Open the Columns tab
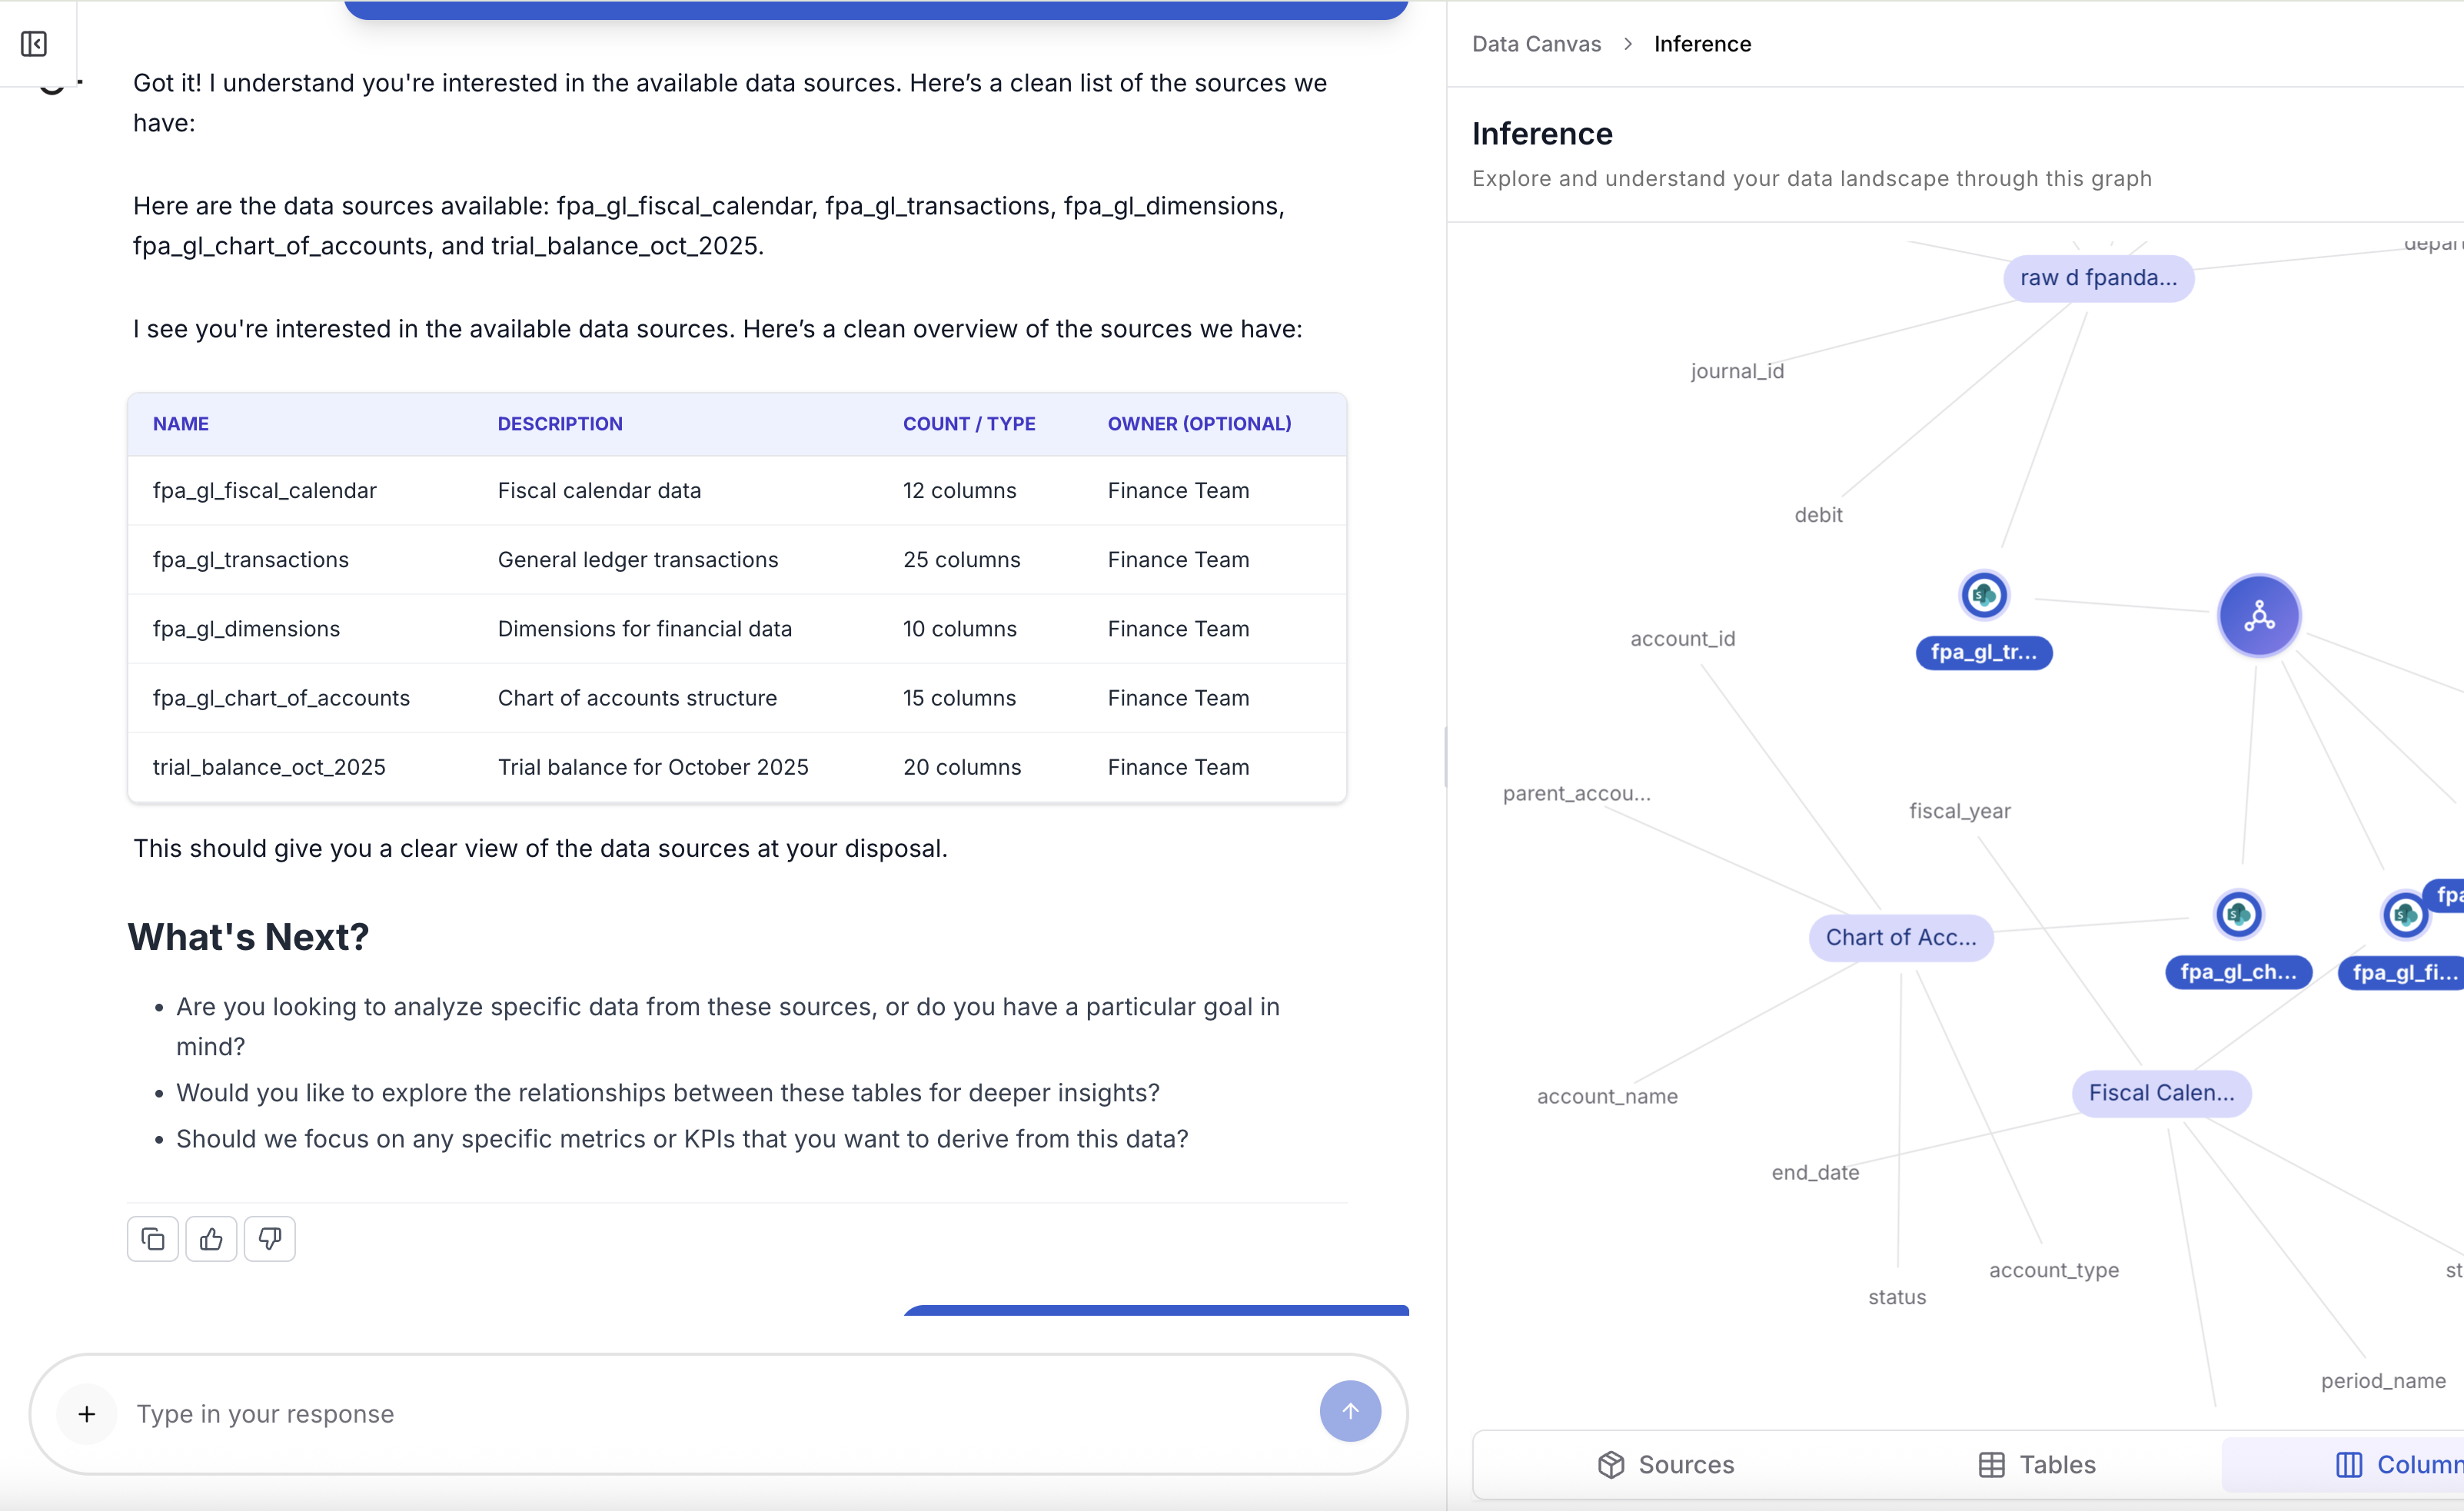The image size is (2464, 1511). 2400,1464
